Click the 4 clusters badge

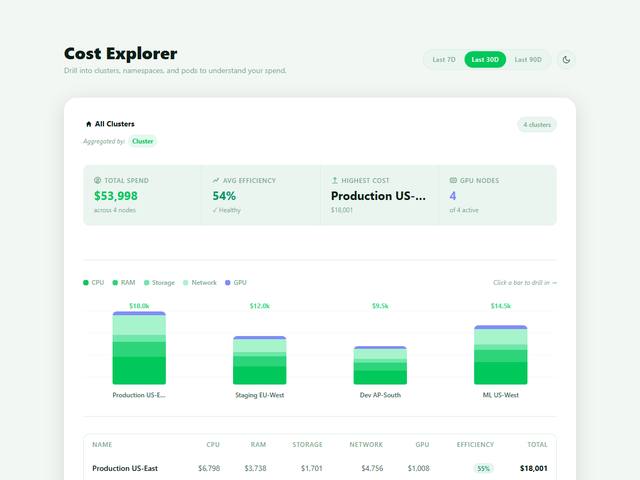coord(537,125)
